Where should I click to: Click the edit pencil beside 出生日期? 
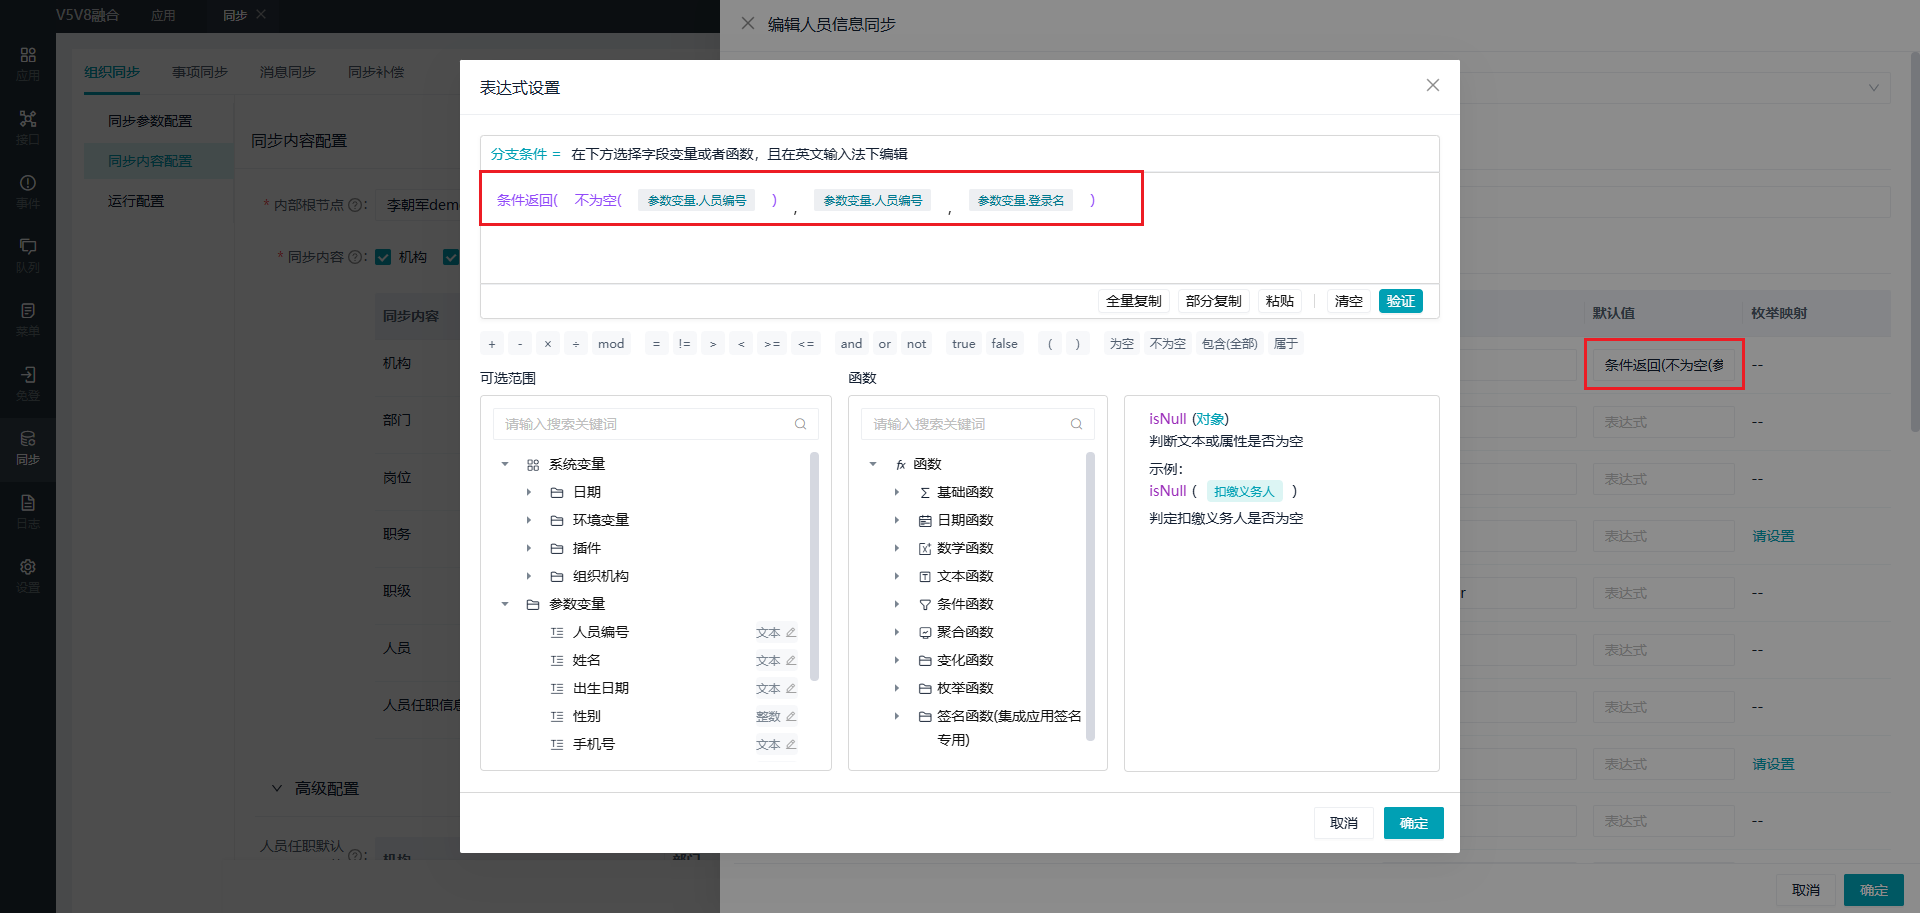791,688
